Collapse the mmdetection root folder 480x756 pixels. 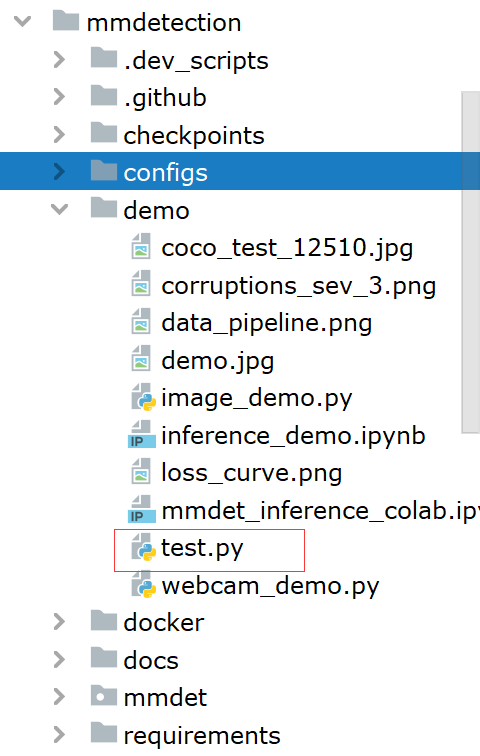pyautogui.click(x=23, y=22)
